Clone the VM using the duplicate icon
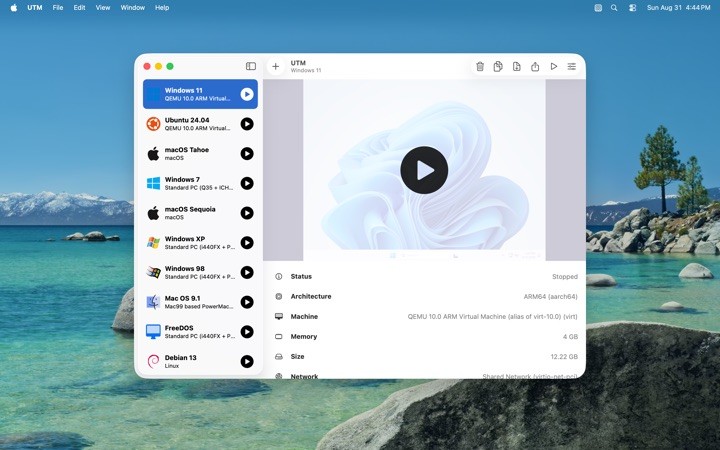 pyautogui.click(x=498, y=67)
